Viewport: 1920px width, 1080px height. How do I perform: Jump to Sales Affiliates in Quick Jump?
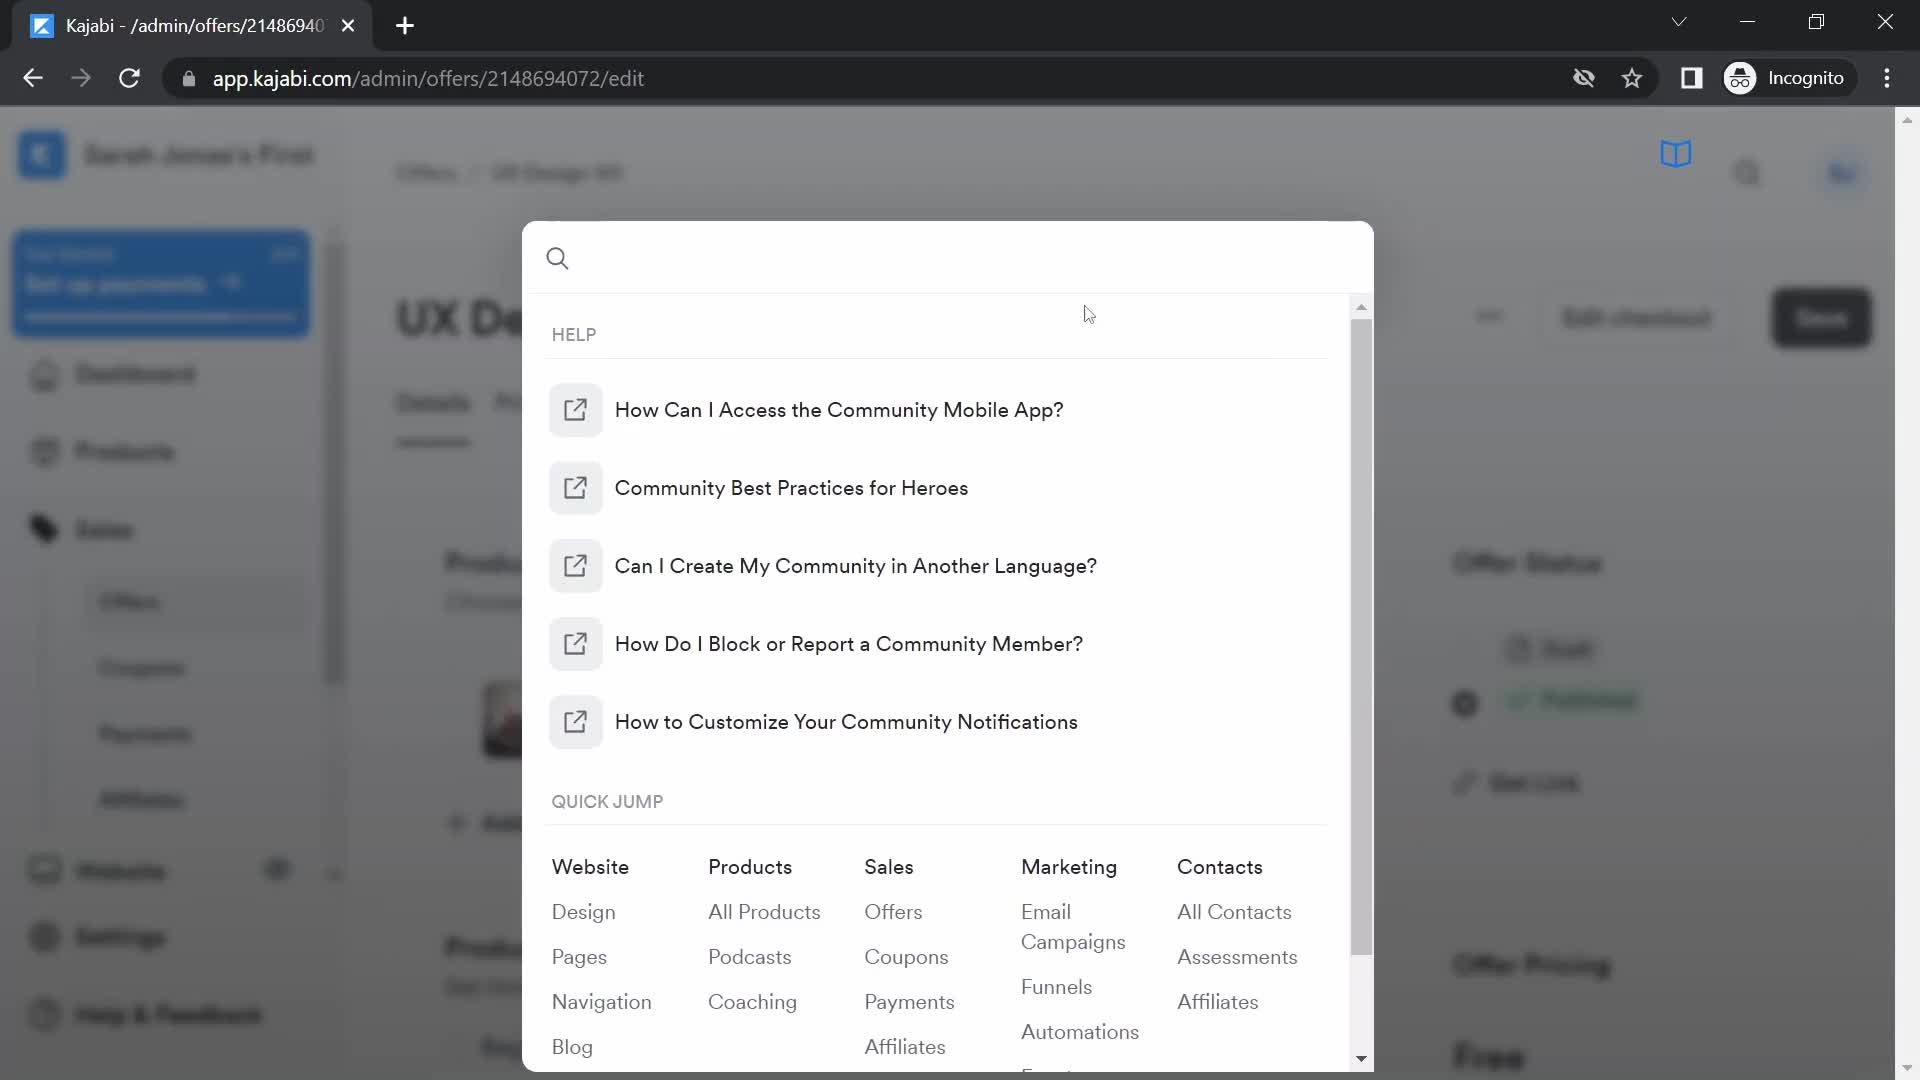[905, 1047]
